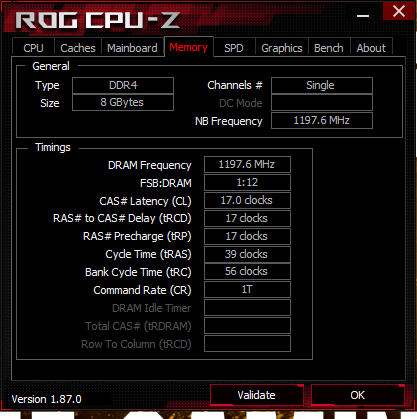Show the About tab
This screenshot has width=417, height=419.
[x=371, y=48]
